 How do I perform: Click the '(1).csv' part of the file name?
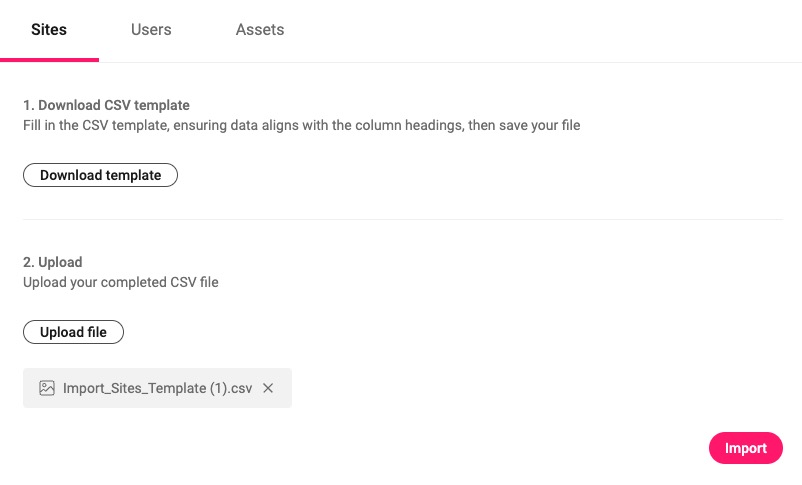pos(231,388)
